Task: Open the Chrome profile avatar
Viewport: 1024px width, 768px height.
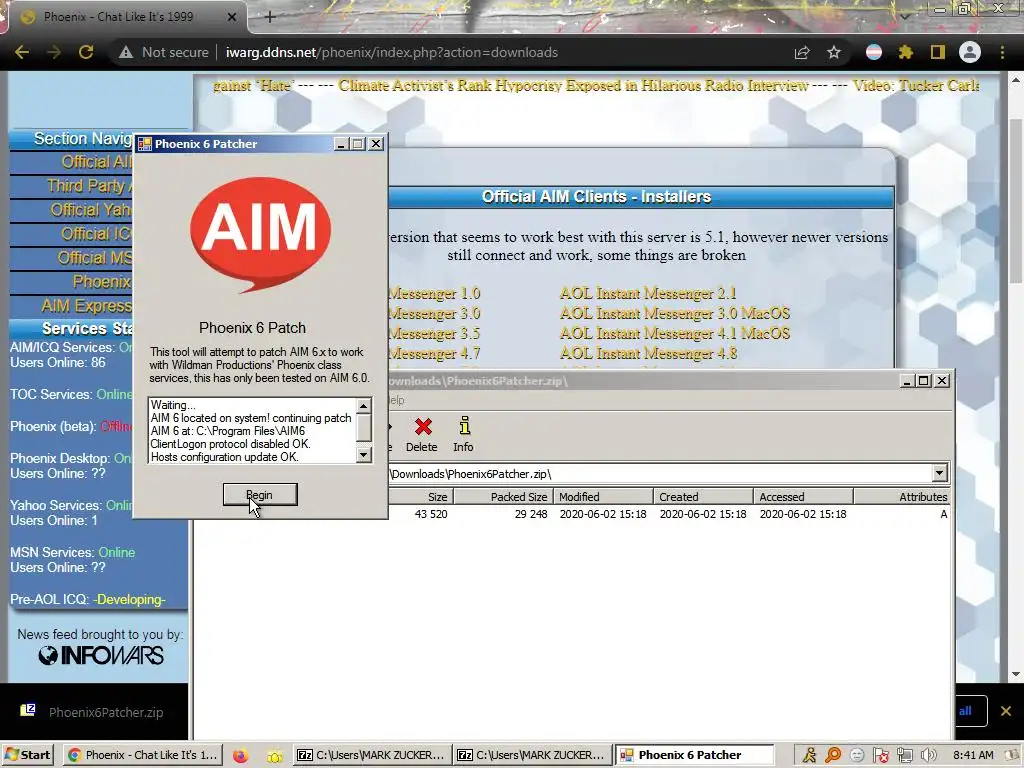Action: 970,52
